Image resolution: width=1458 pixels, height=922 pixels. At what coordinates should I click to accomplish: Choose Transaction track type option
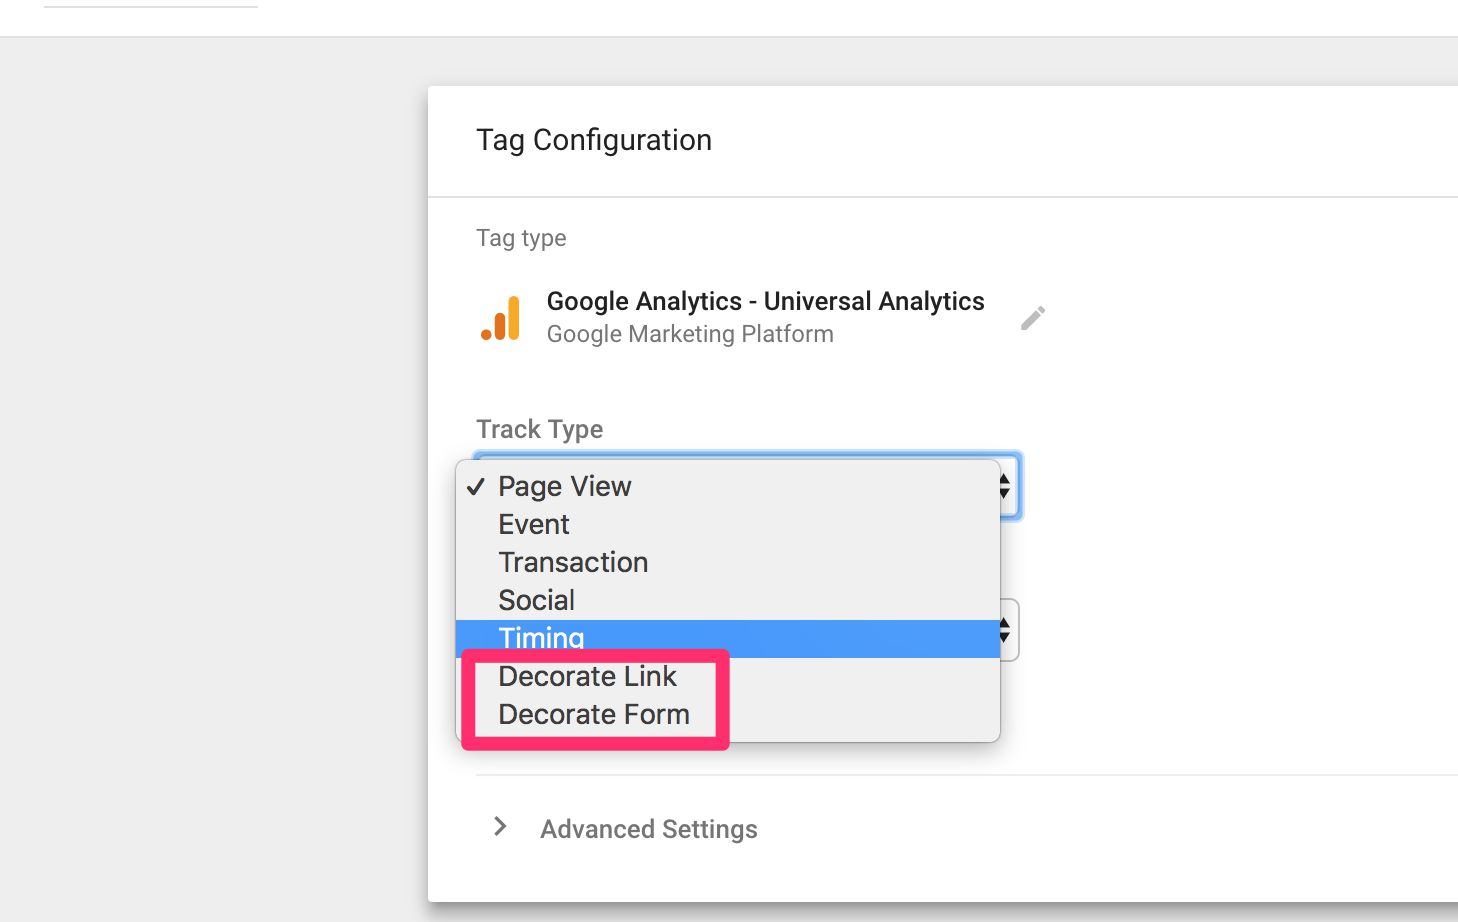(728, 562)
